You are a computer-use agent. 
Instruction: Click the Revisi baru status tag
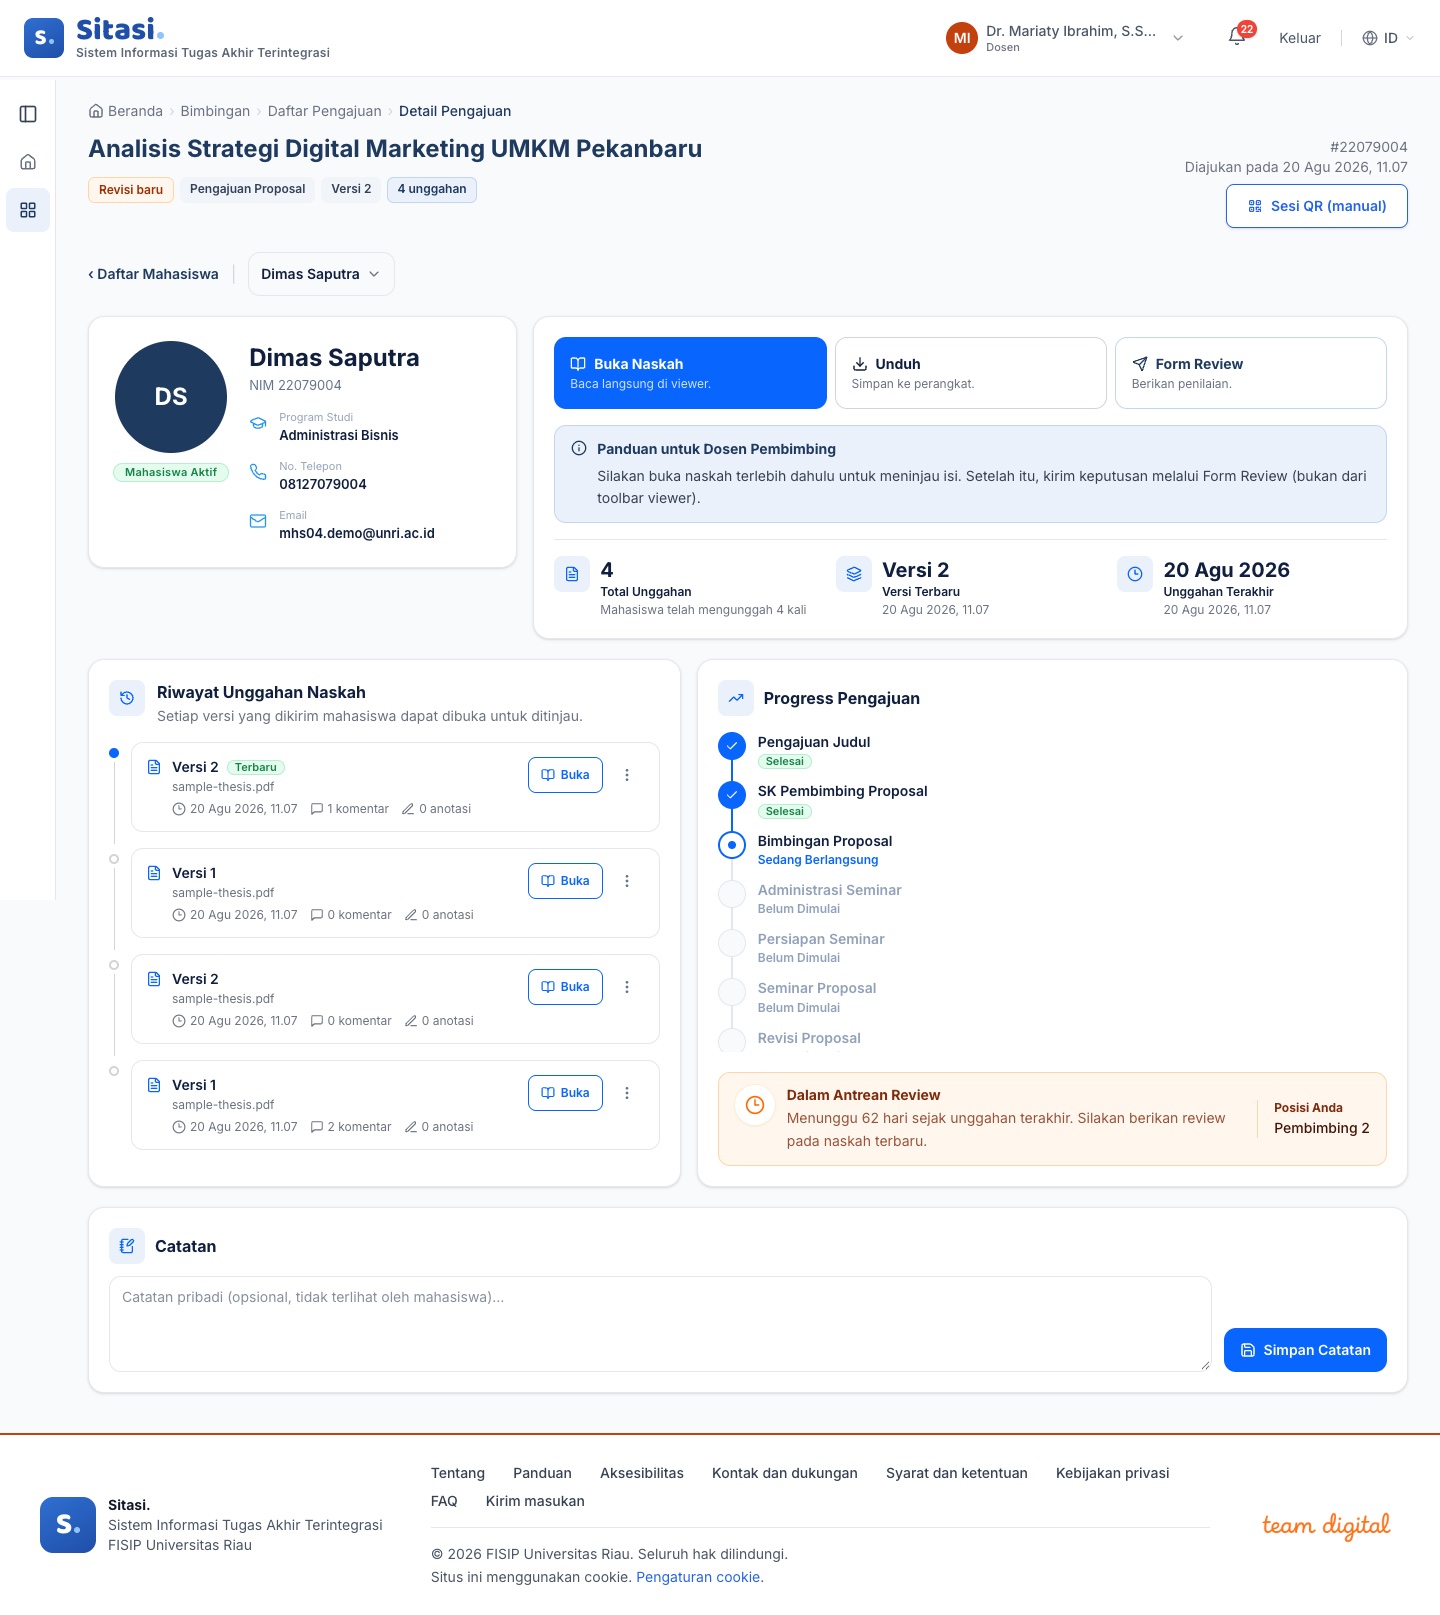pyautogui.click(x=131, y=190)
